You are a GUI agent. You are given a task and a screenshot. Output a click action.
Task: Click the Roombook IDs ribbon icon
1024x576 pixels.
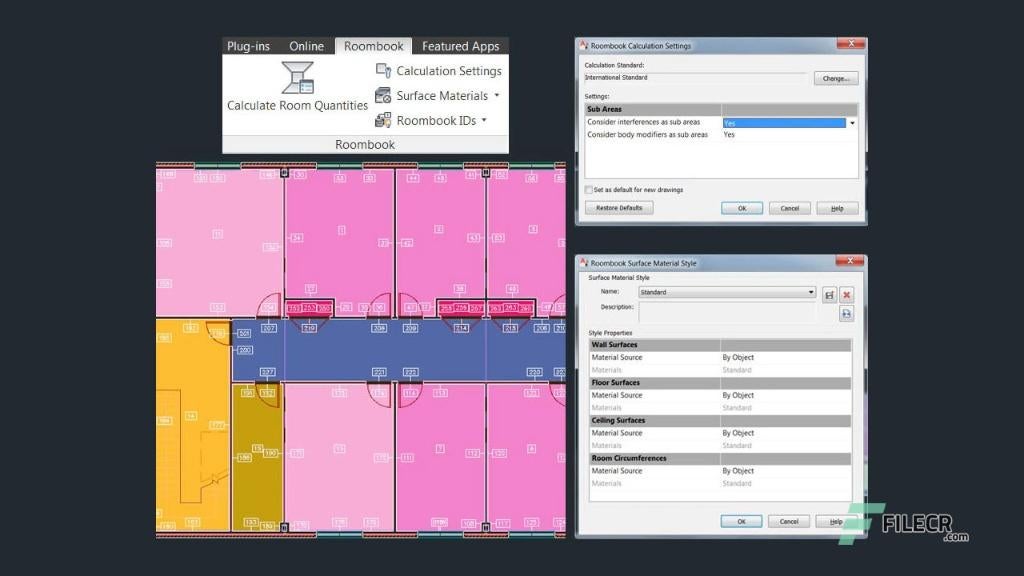click(382, 121)
